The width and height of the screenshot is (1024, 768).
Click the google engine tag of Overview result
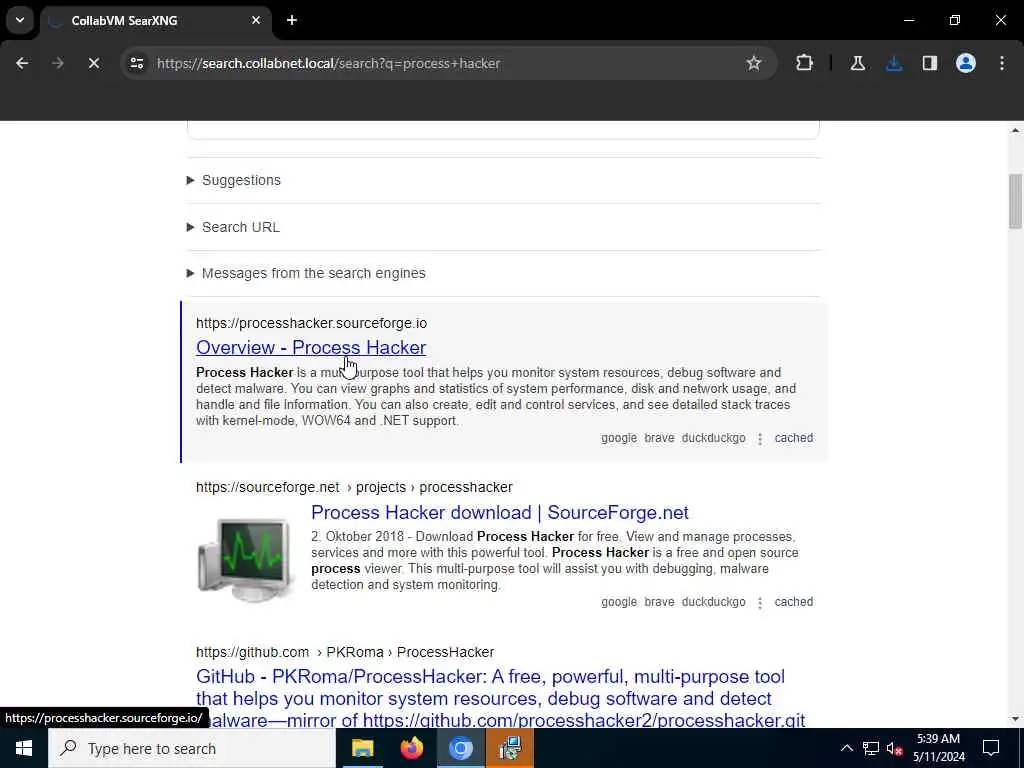[618, 438]
